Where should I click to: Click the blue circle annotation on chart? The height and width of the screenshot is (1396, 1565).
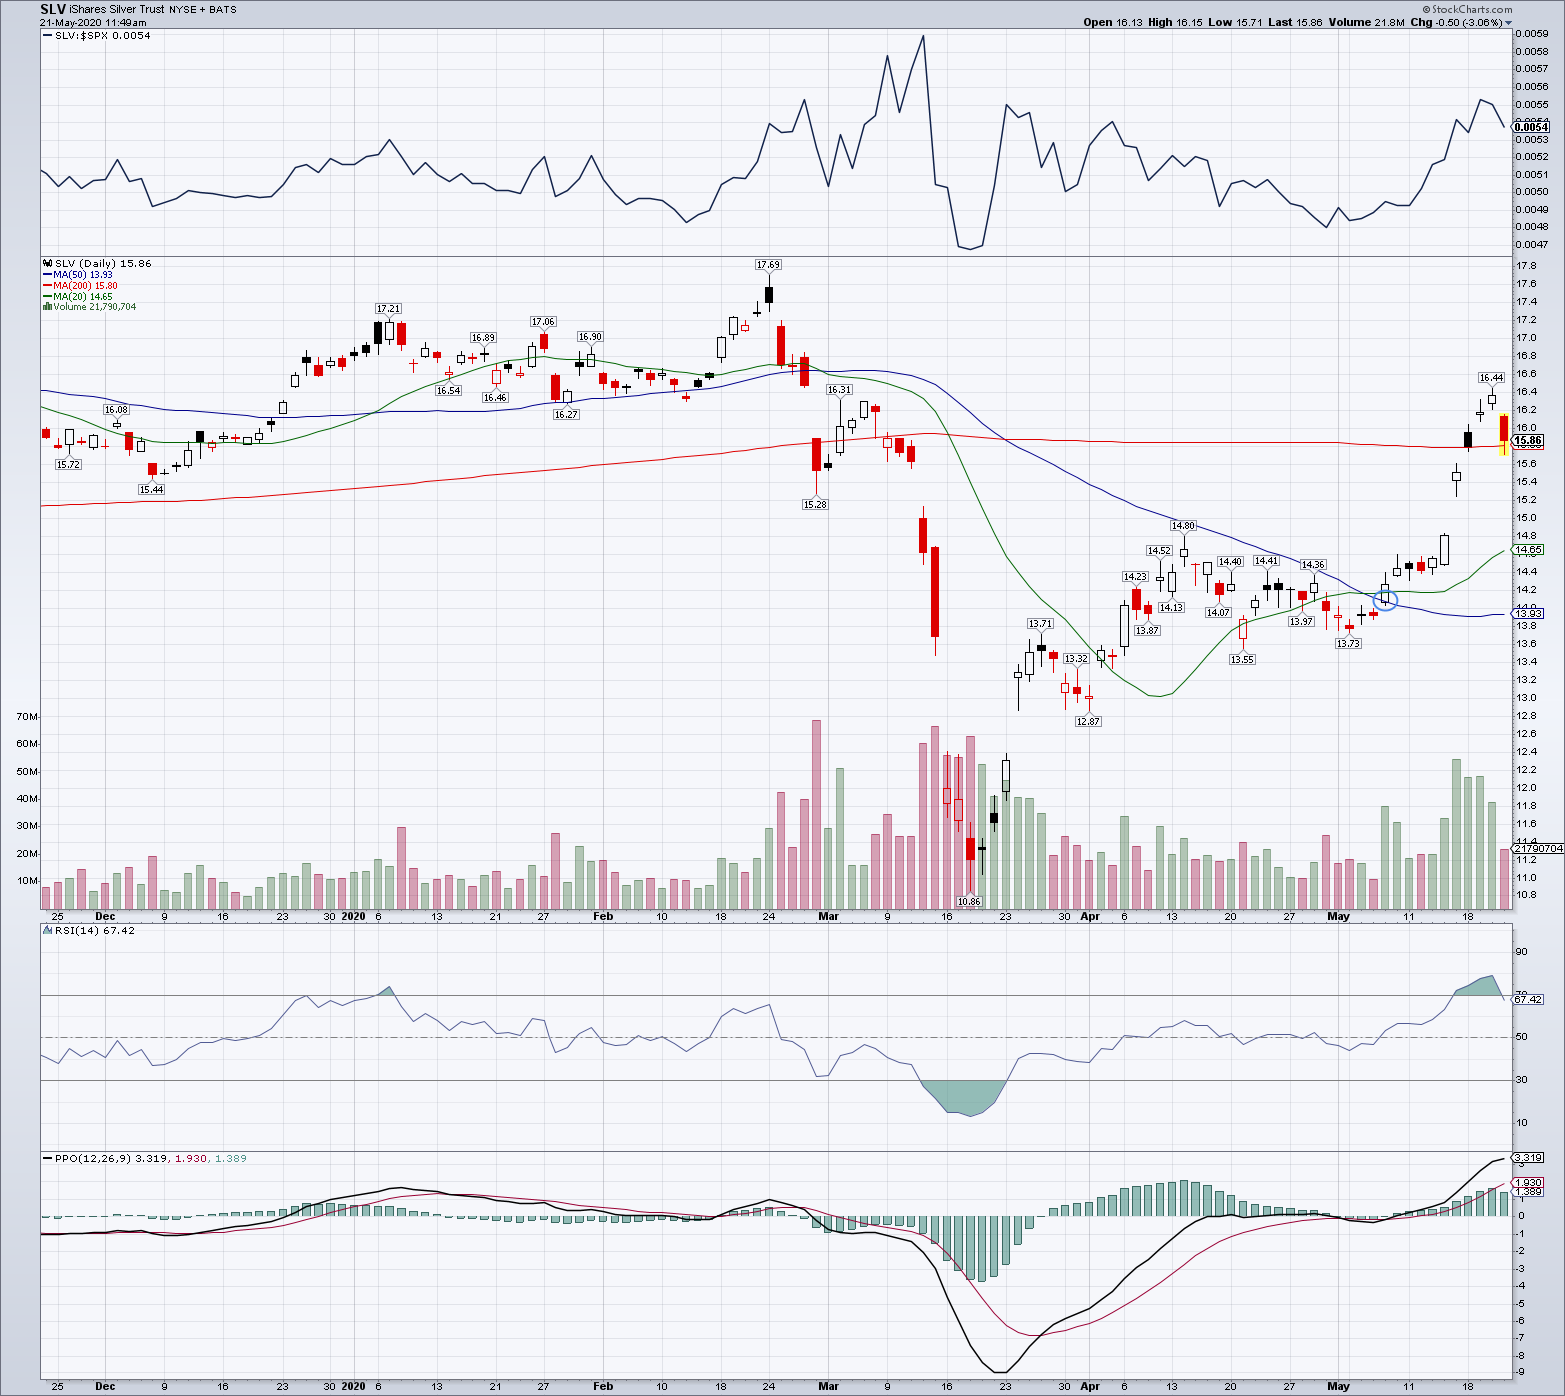click(1385, 601)
